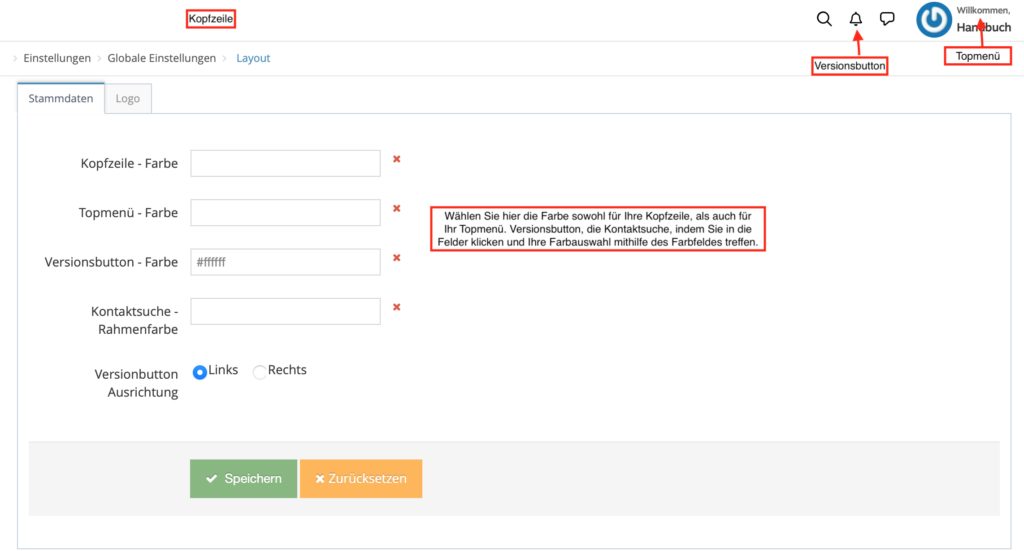Open the Kopfzeile - Farbe color field
1024x551 pixels.
click(x=285, y=163)
